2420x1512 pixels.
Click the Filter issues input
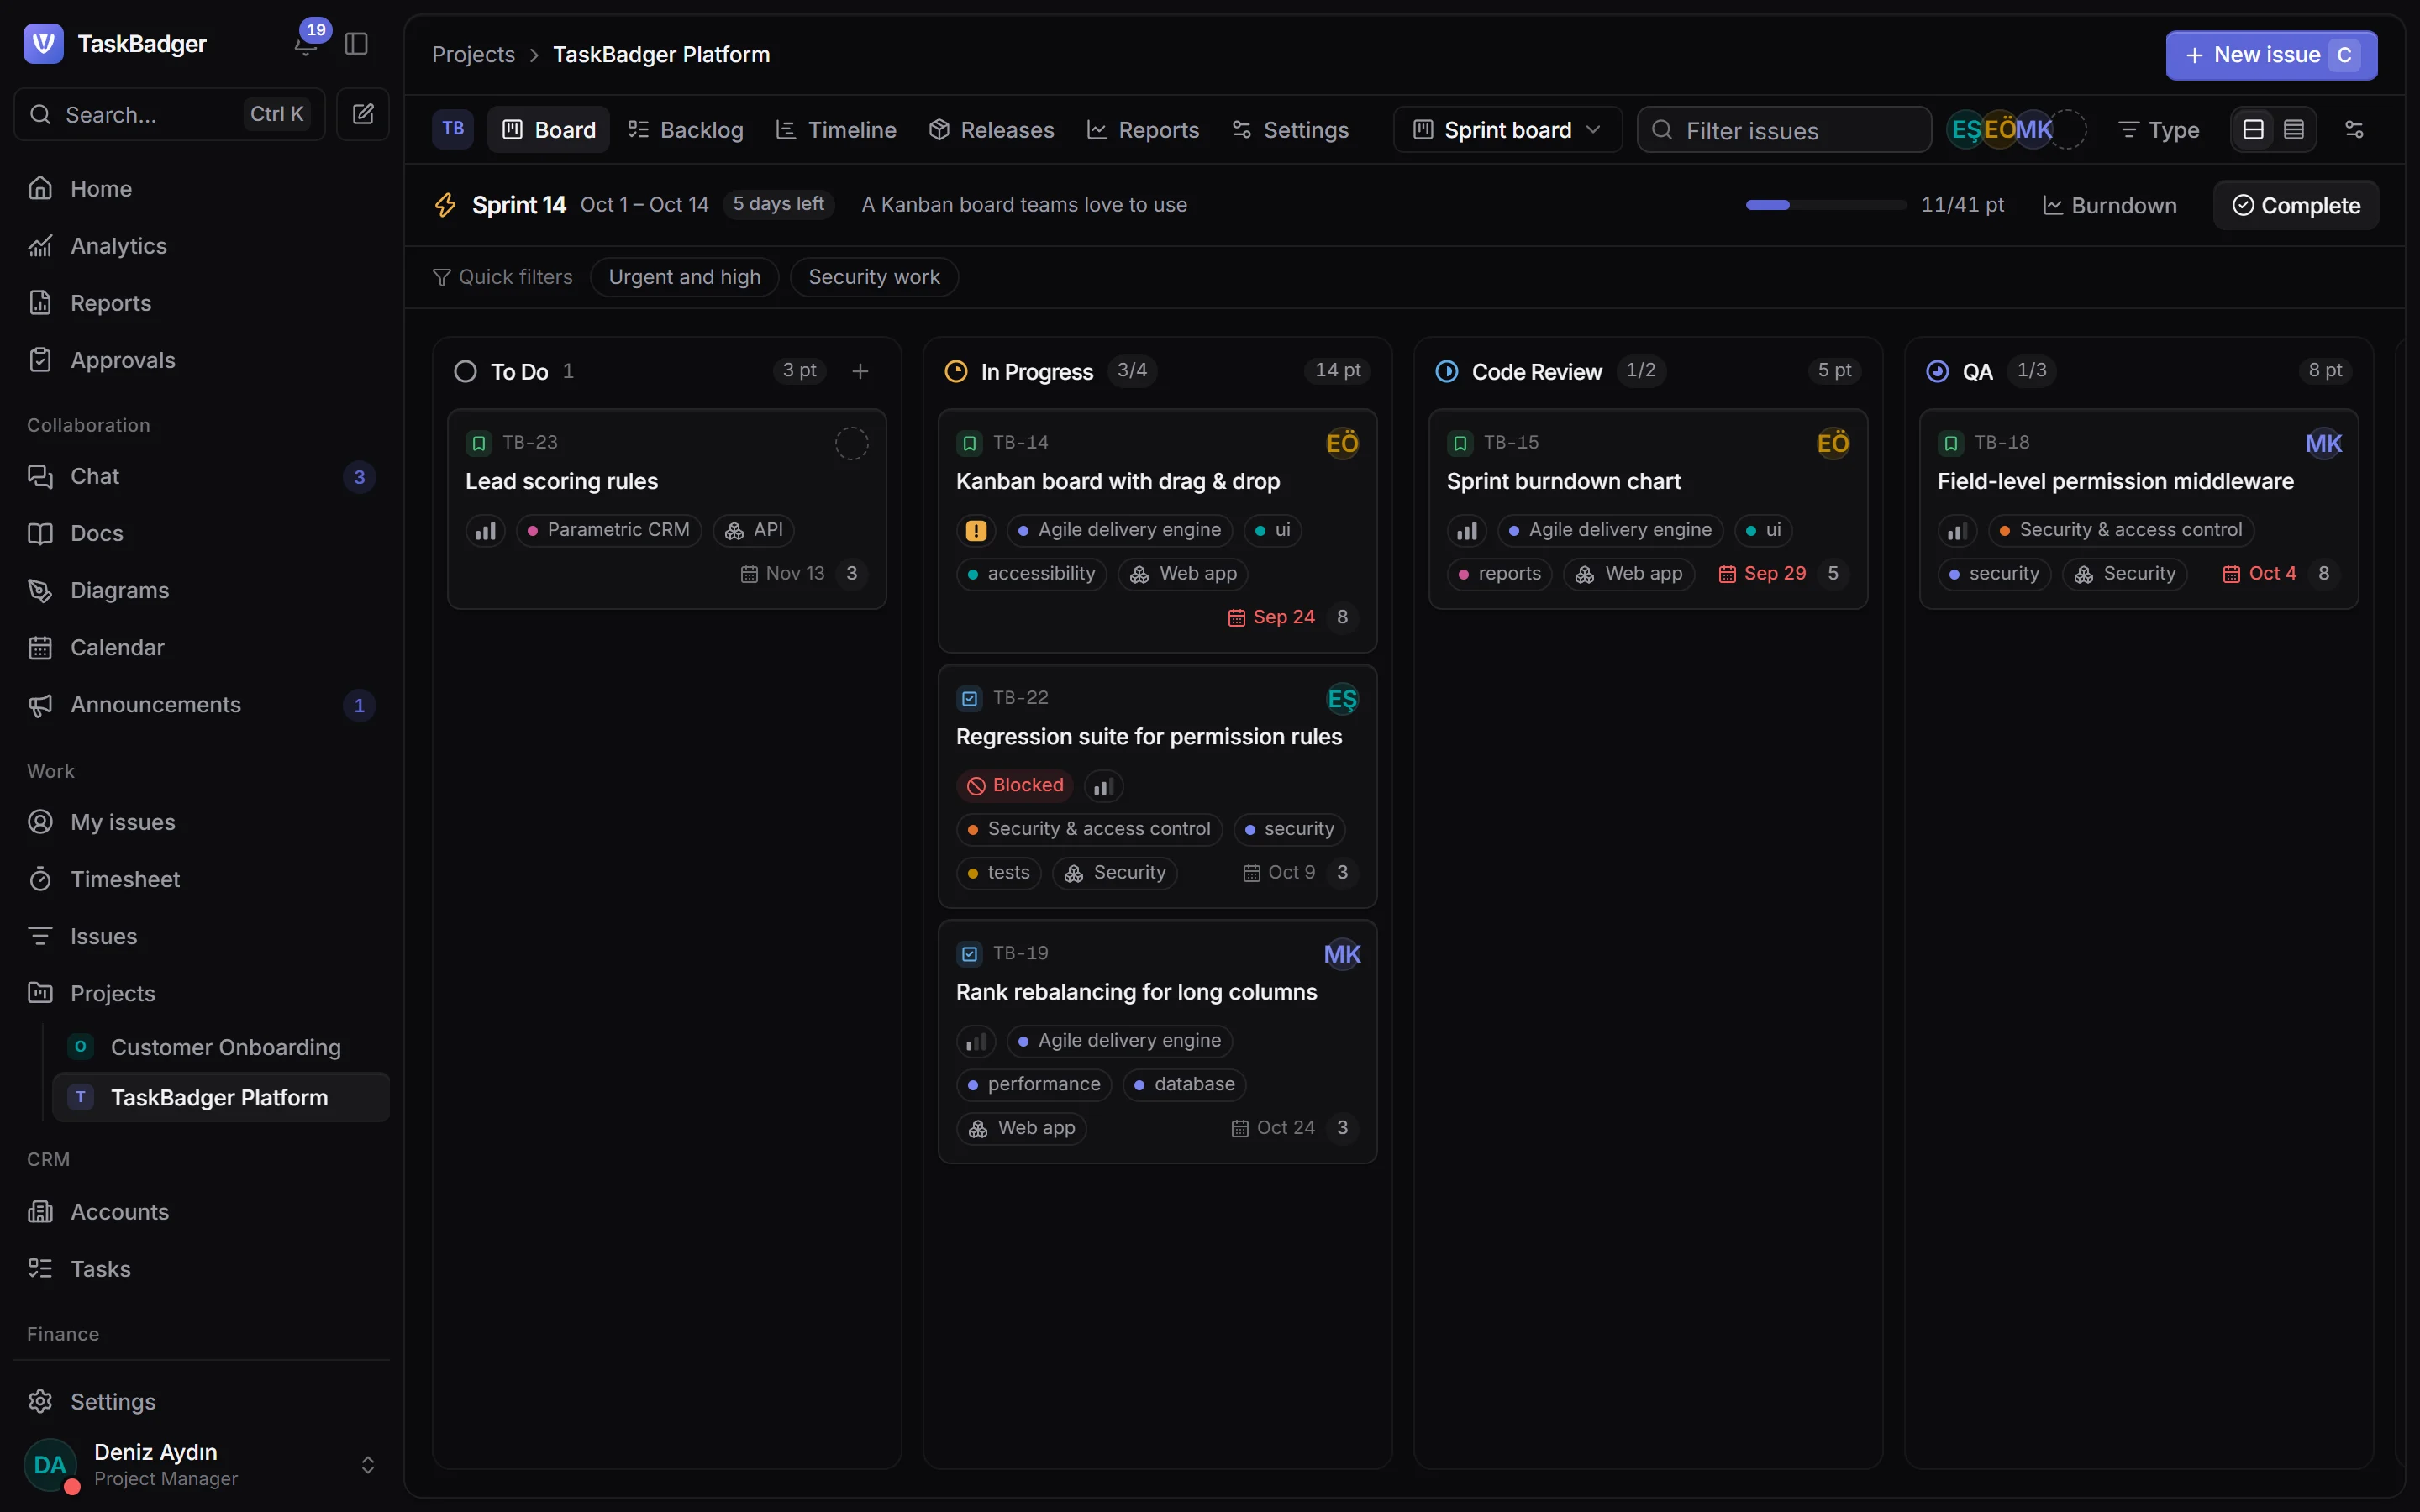1784,130
